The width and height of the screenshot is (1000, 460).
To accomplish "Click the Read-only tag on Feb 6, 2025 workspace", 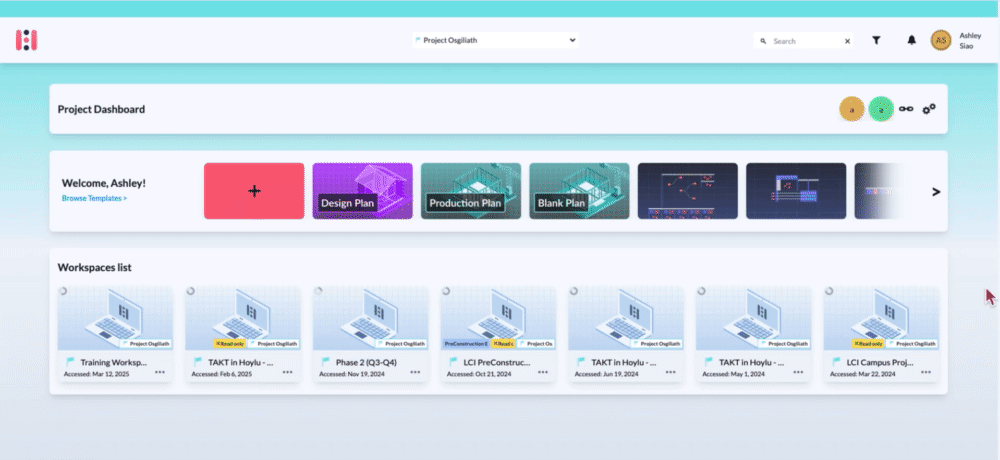I will click(x=230, y=343).
